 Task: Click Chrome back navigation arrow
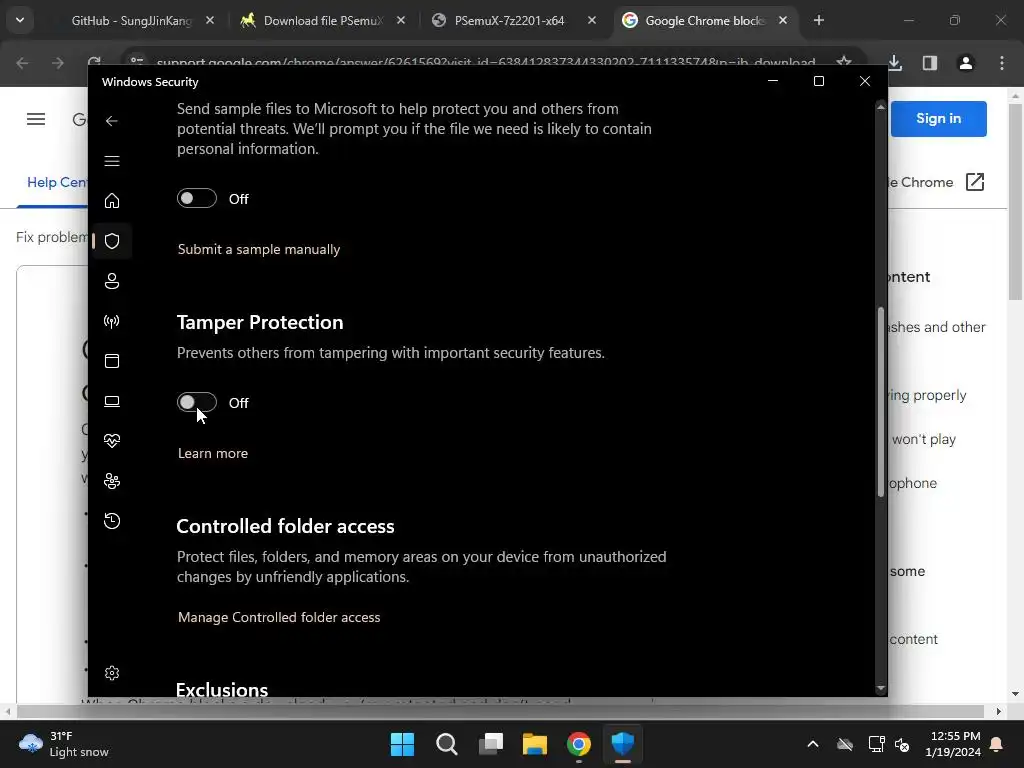22,63
